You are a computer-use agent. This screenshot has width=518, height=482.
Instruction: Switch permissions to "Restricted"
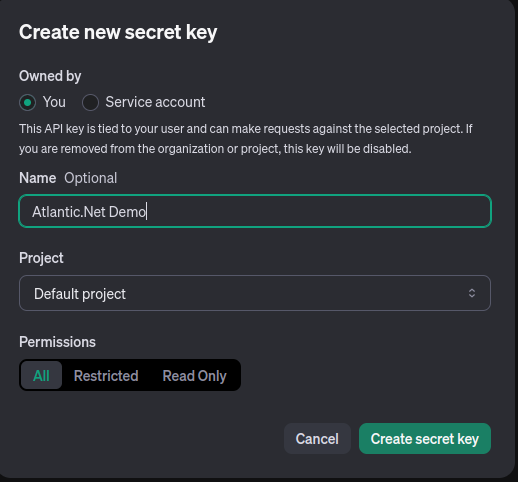pyautogui.click(x=106, y=376)
